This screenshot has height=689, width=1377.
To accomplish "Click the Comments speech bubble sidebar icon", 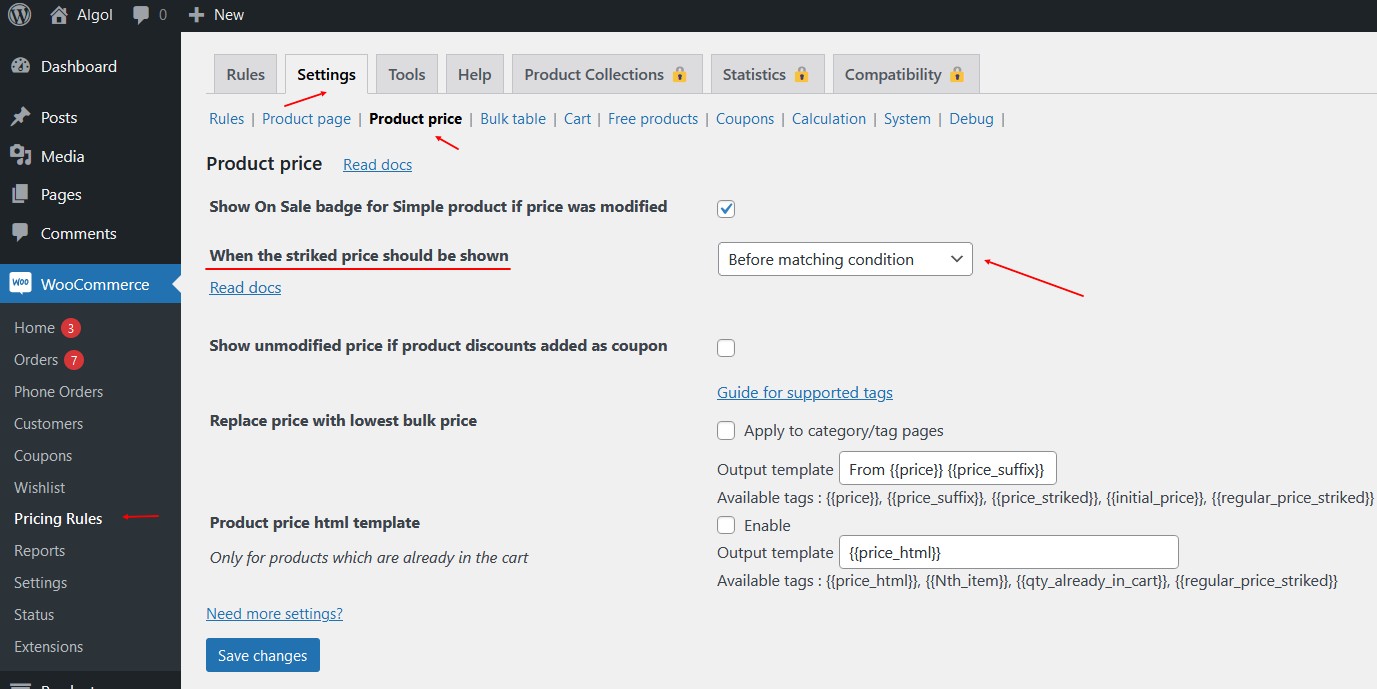I will 21,233.
